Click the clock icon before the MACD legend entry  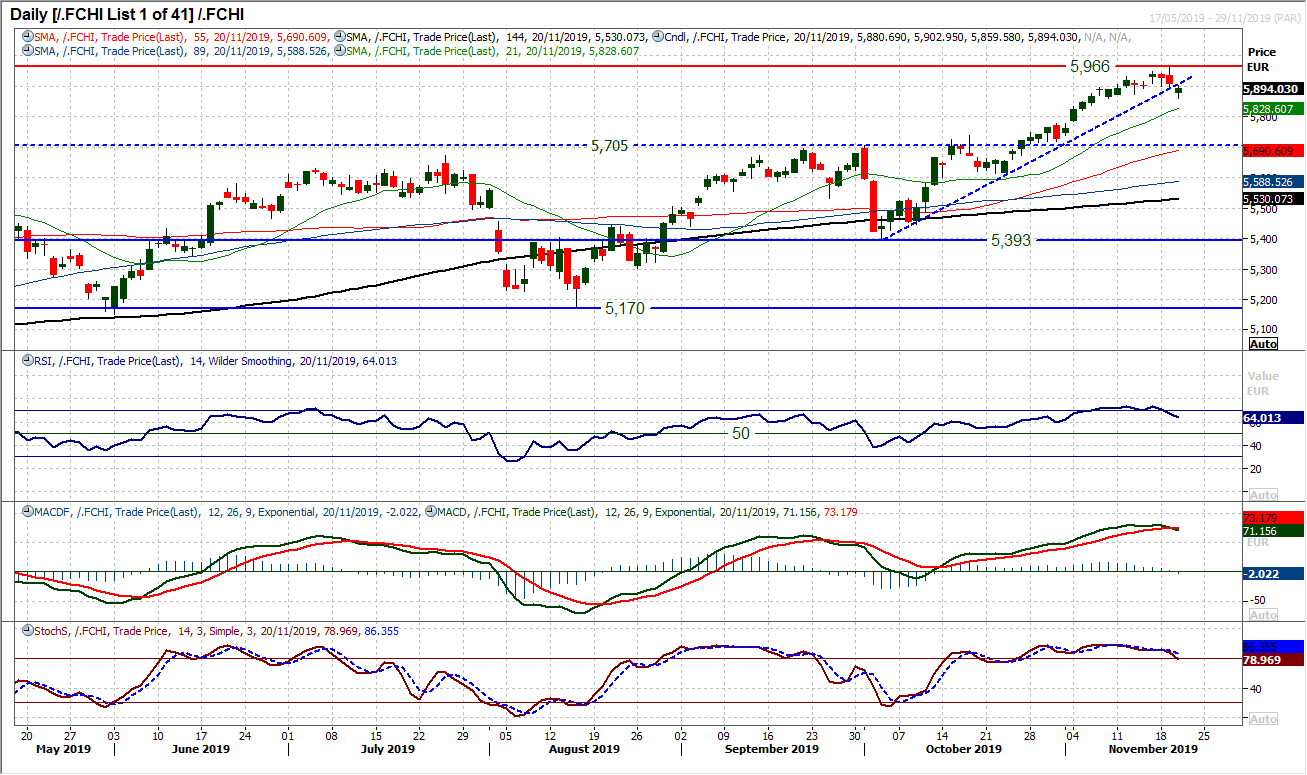tap(430, 512)
